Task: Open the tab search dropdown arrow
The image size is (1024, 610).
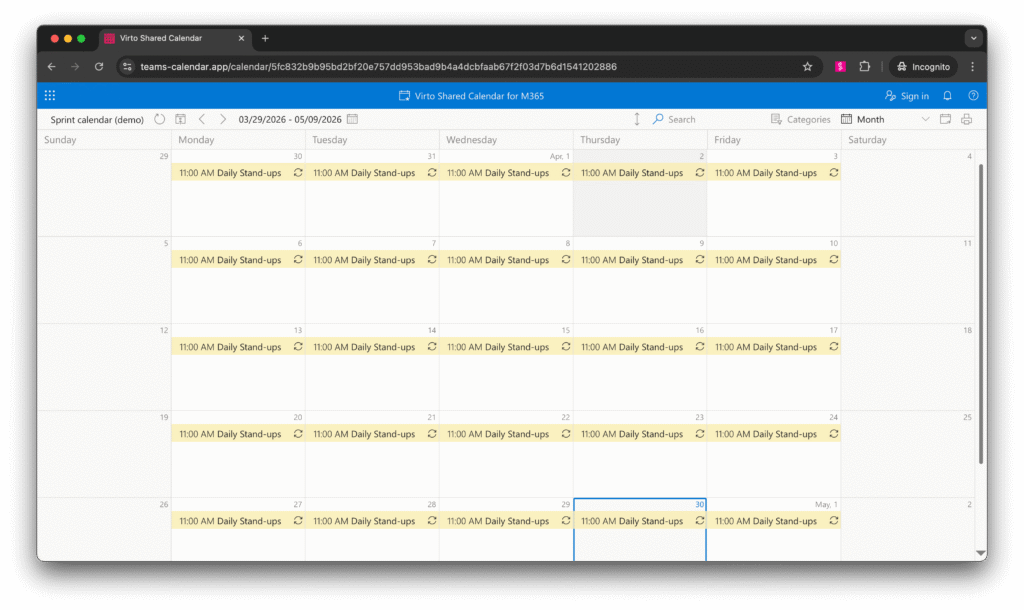Action: [973, 39]
